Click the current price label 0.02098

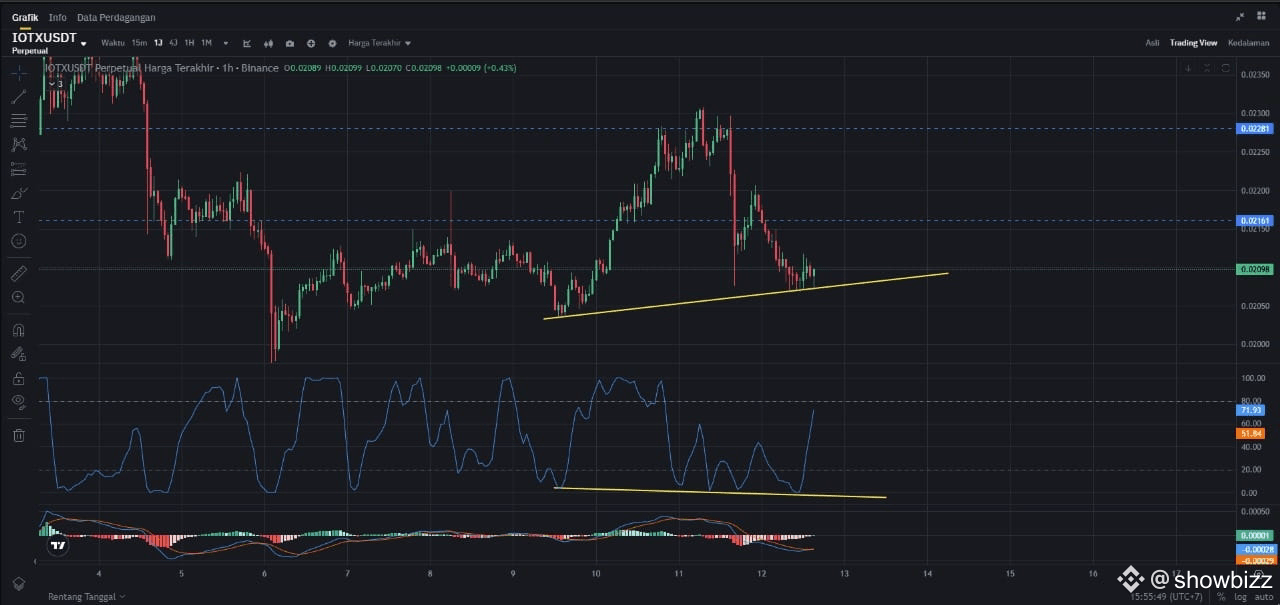click(1254, 269)
